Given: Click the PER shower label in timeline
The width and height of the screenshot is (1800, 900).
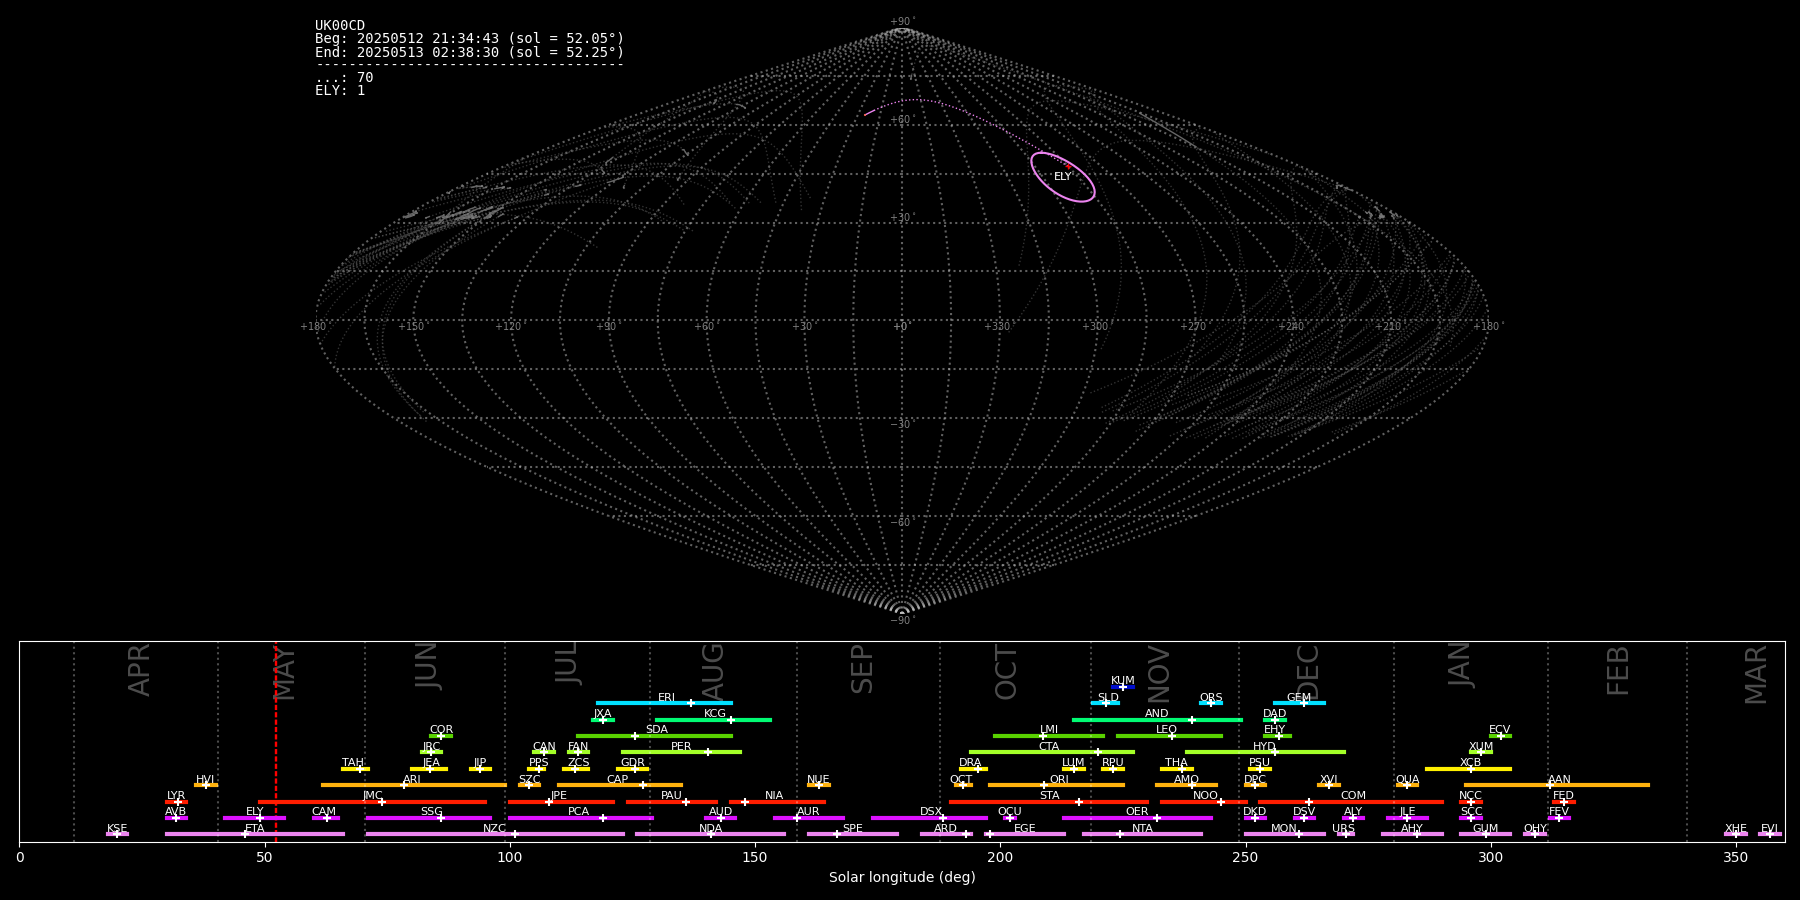Looking at the screenshot, I should point(681,747).
